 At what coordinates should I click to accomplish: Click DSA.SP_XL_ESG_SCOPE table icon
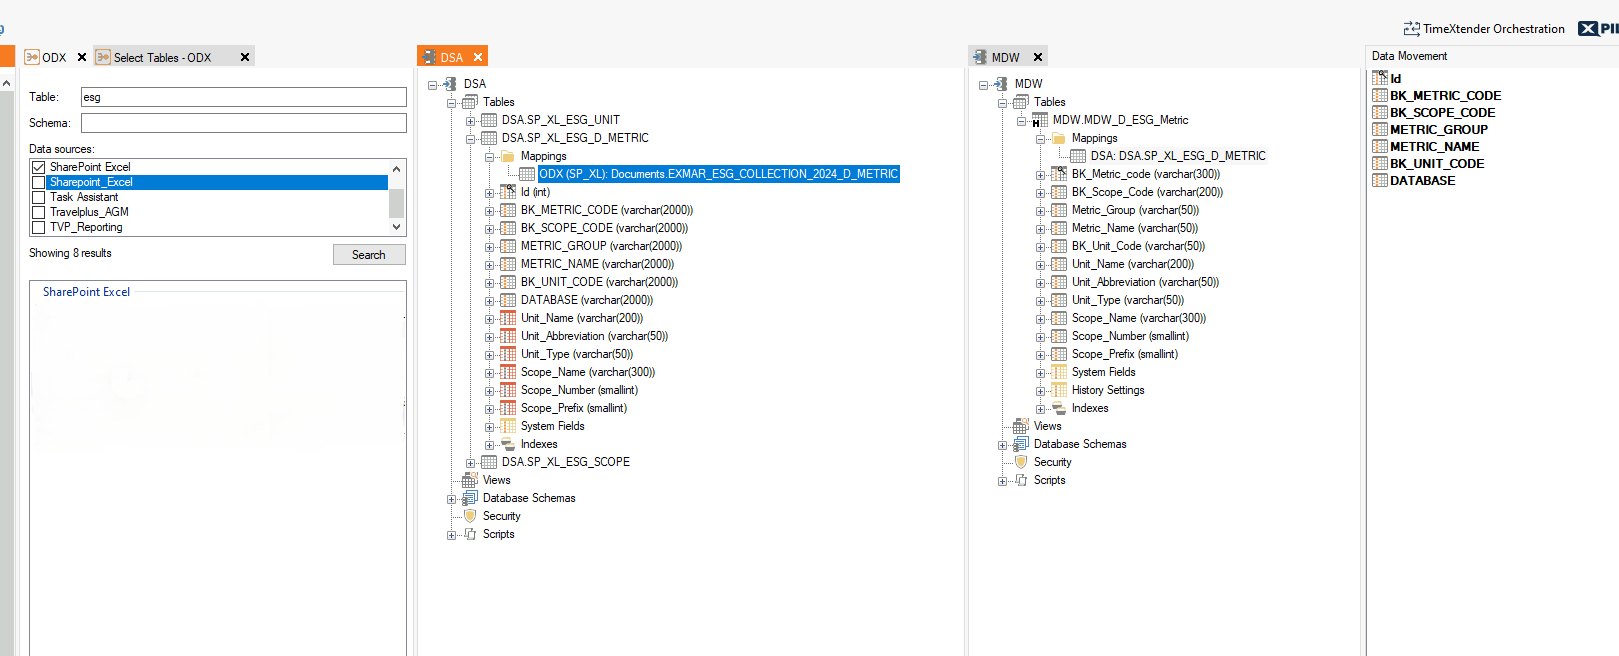click(489, 462)
